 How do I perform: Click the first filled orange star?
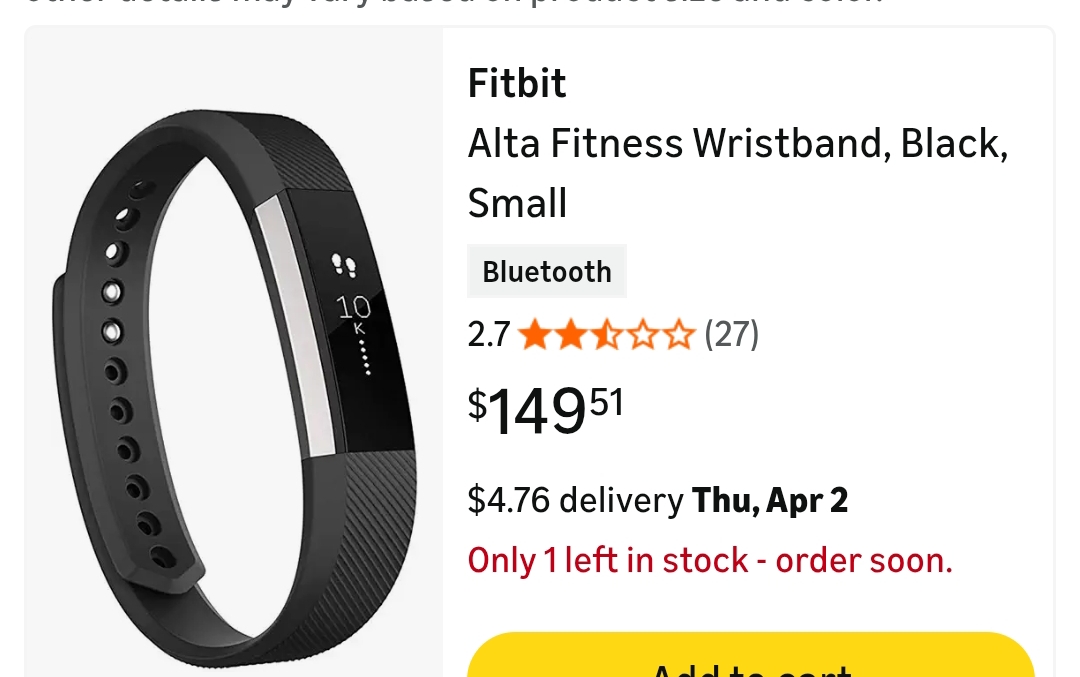pyautogui.click(x=535, y=335)
